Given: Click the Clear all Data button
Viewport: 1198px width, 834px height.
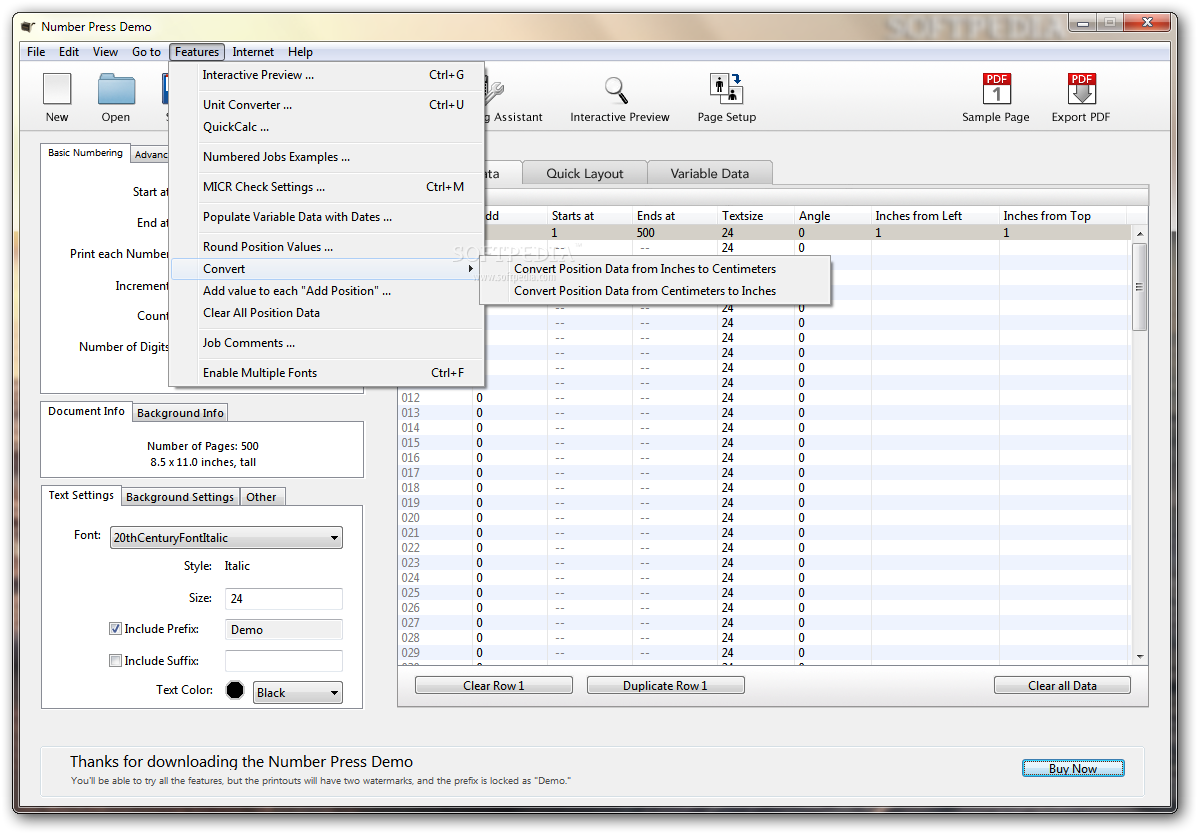Looking at the screenshot, I should click(x=1062, y=686).
